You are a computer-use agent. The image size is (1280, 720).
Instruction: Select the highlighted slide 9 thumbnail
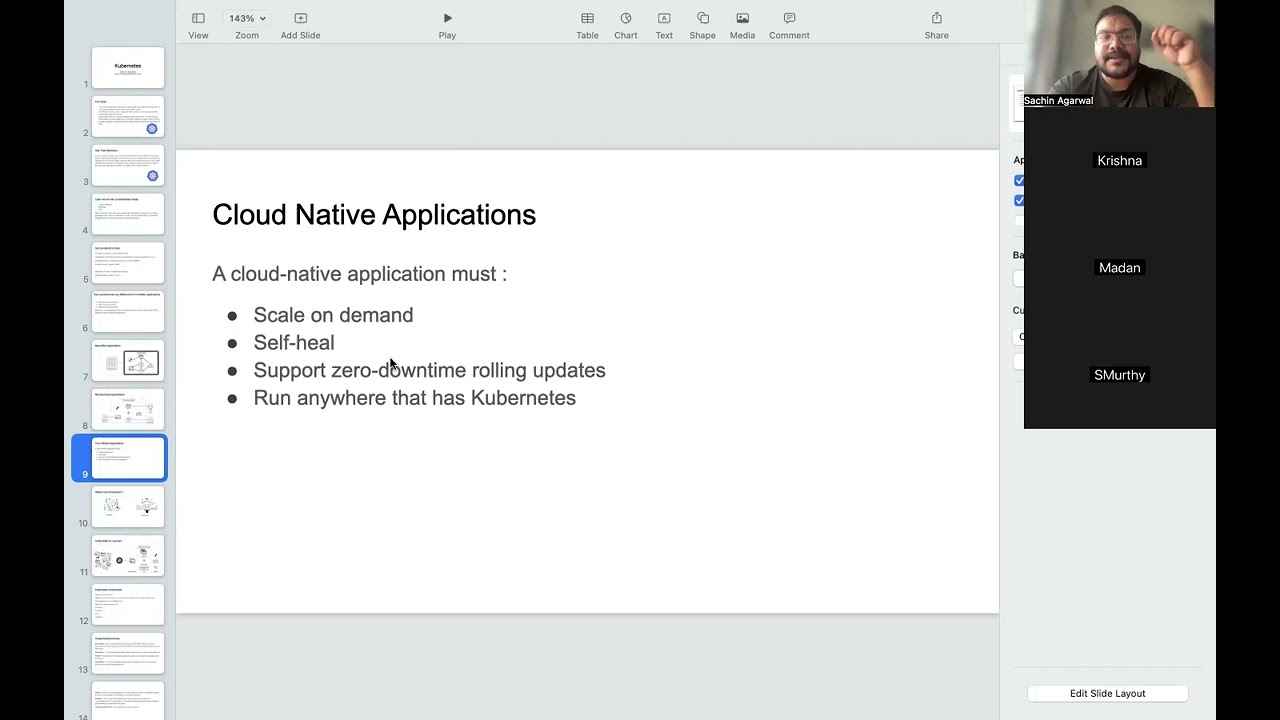[128, 459]
